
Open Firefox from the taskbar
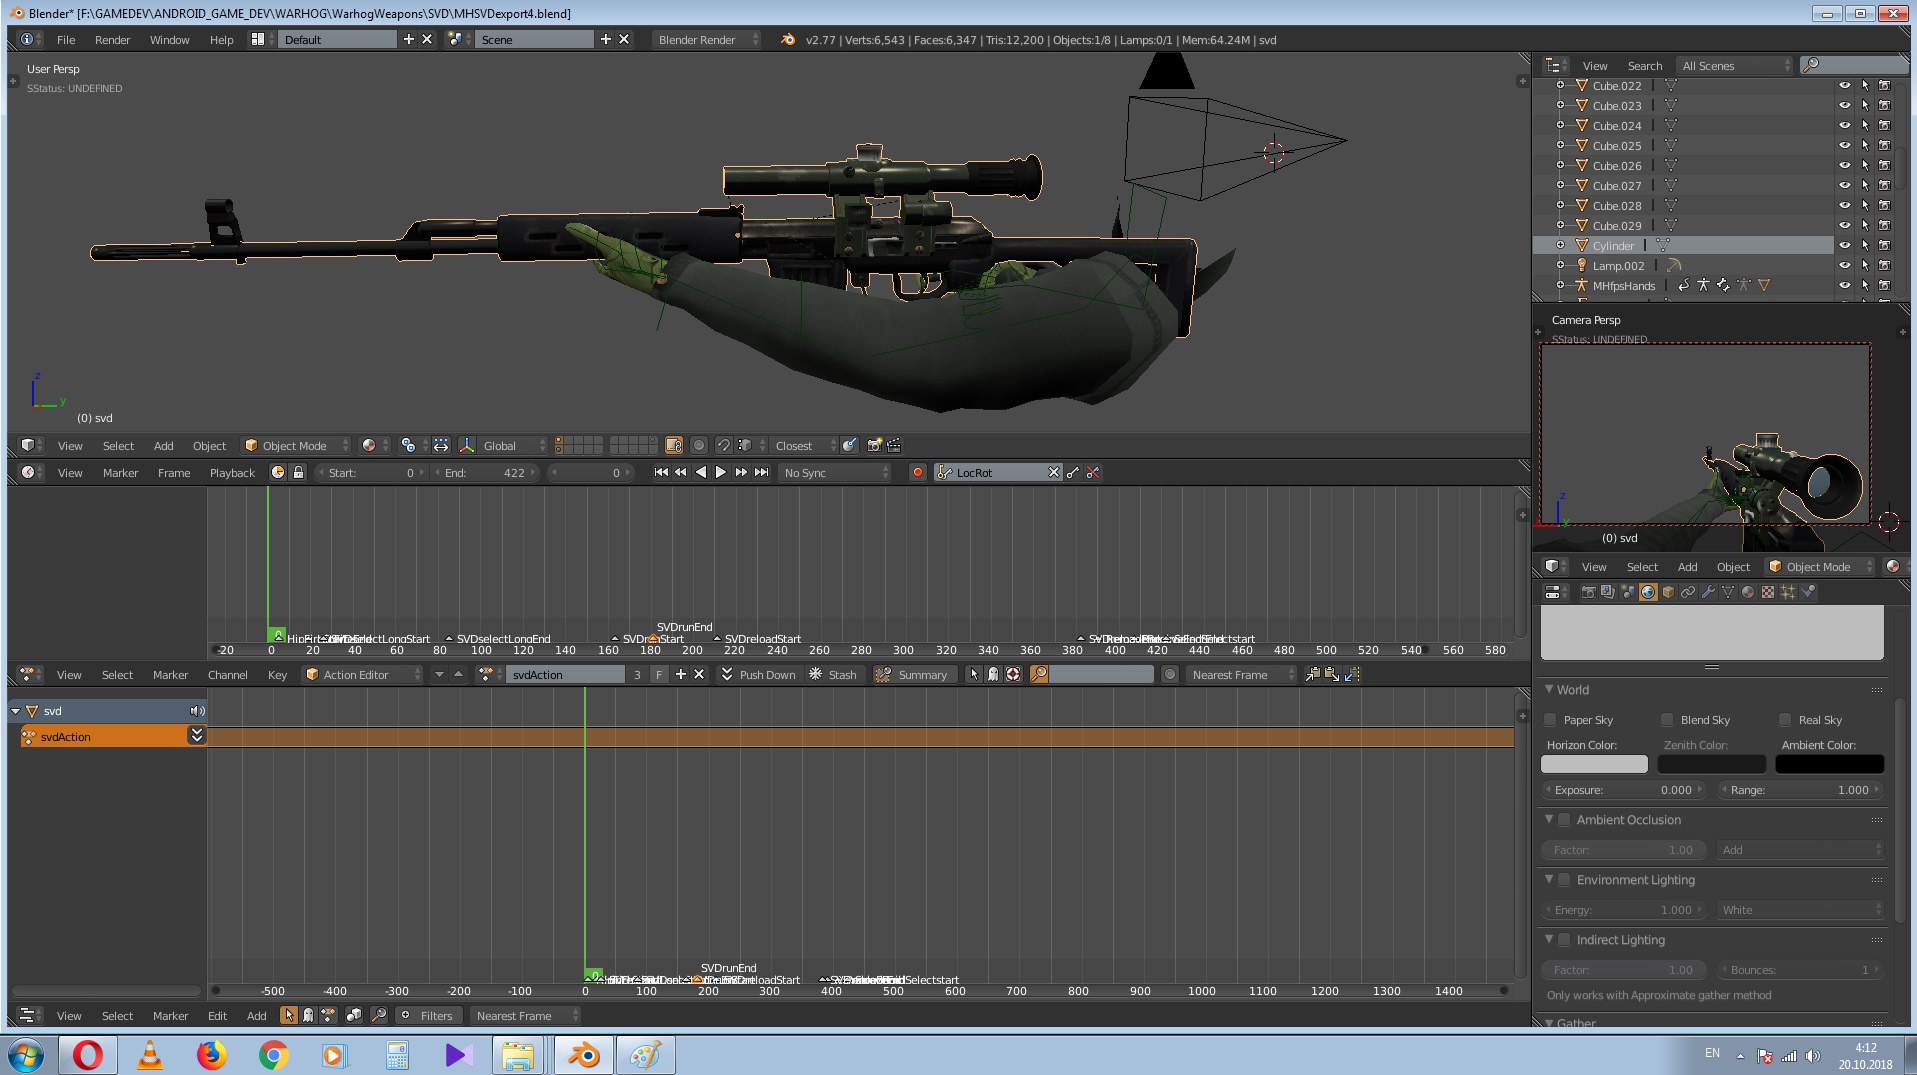coord(211,1055)
